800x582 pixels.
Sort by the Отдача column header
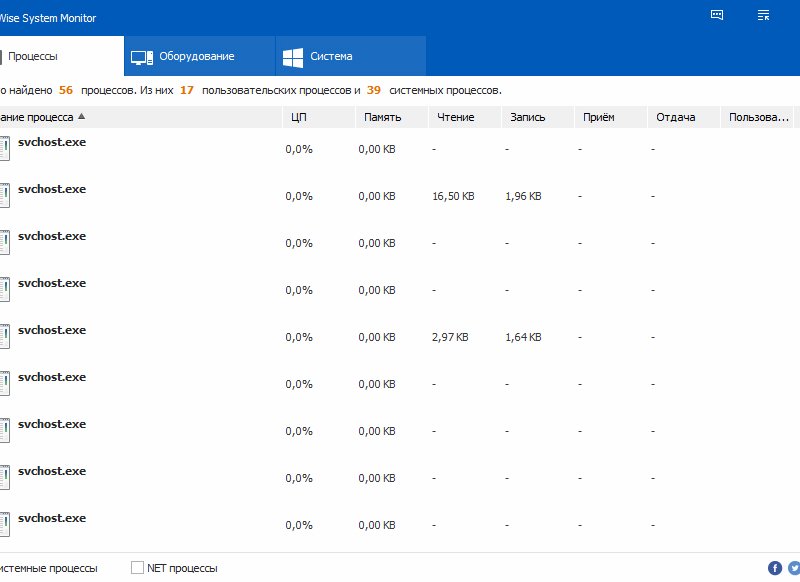click(x=684, y=117)
